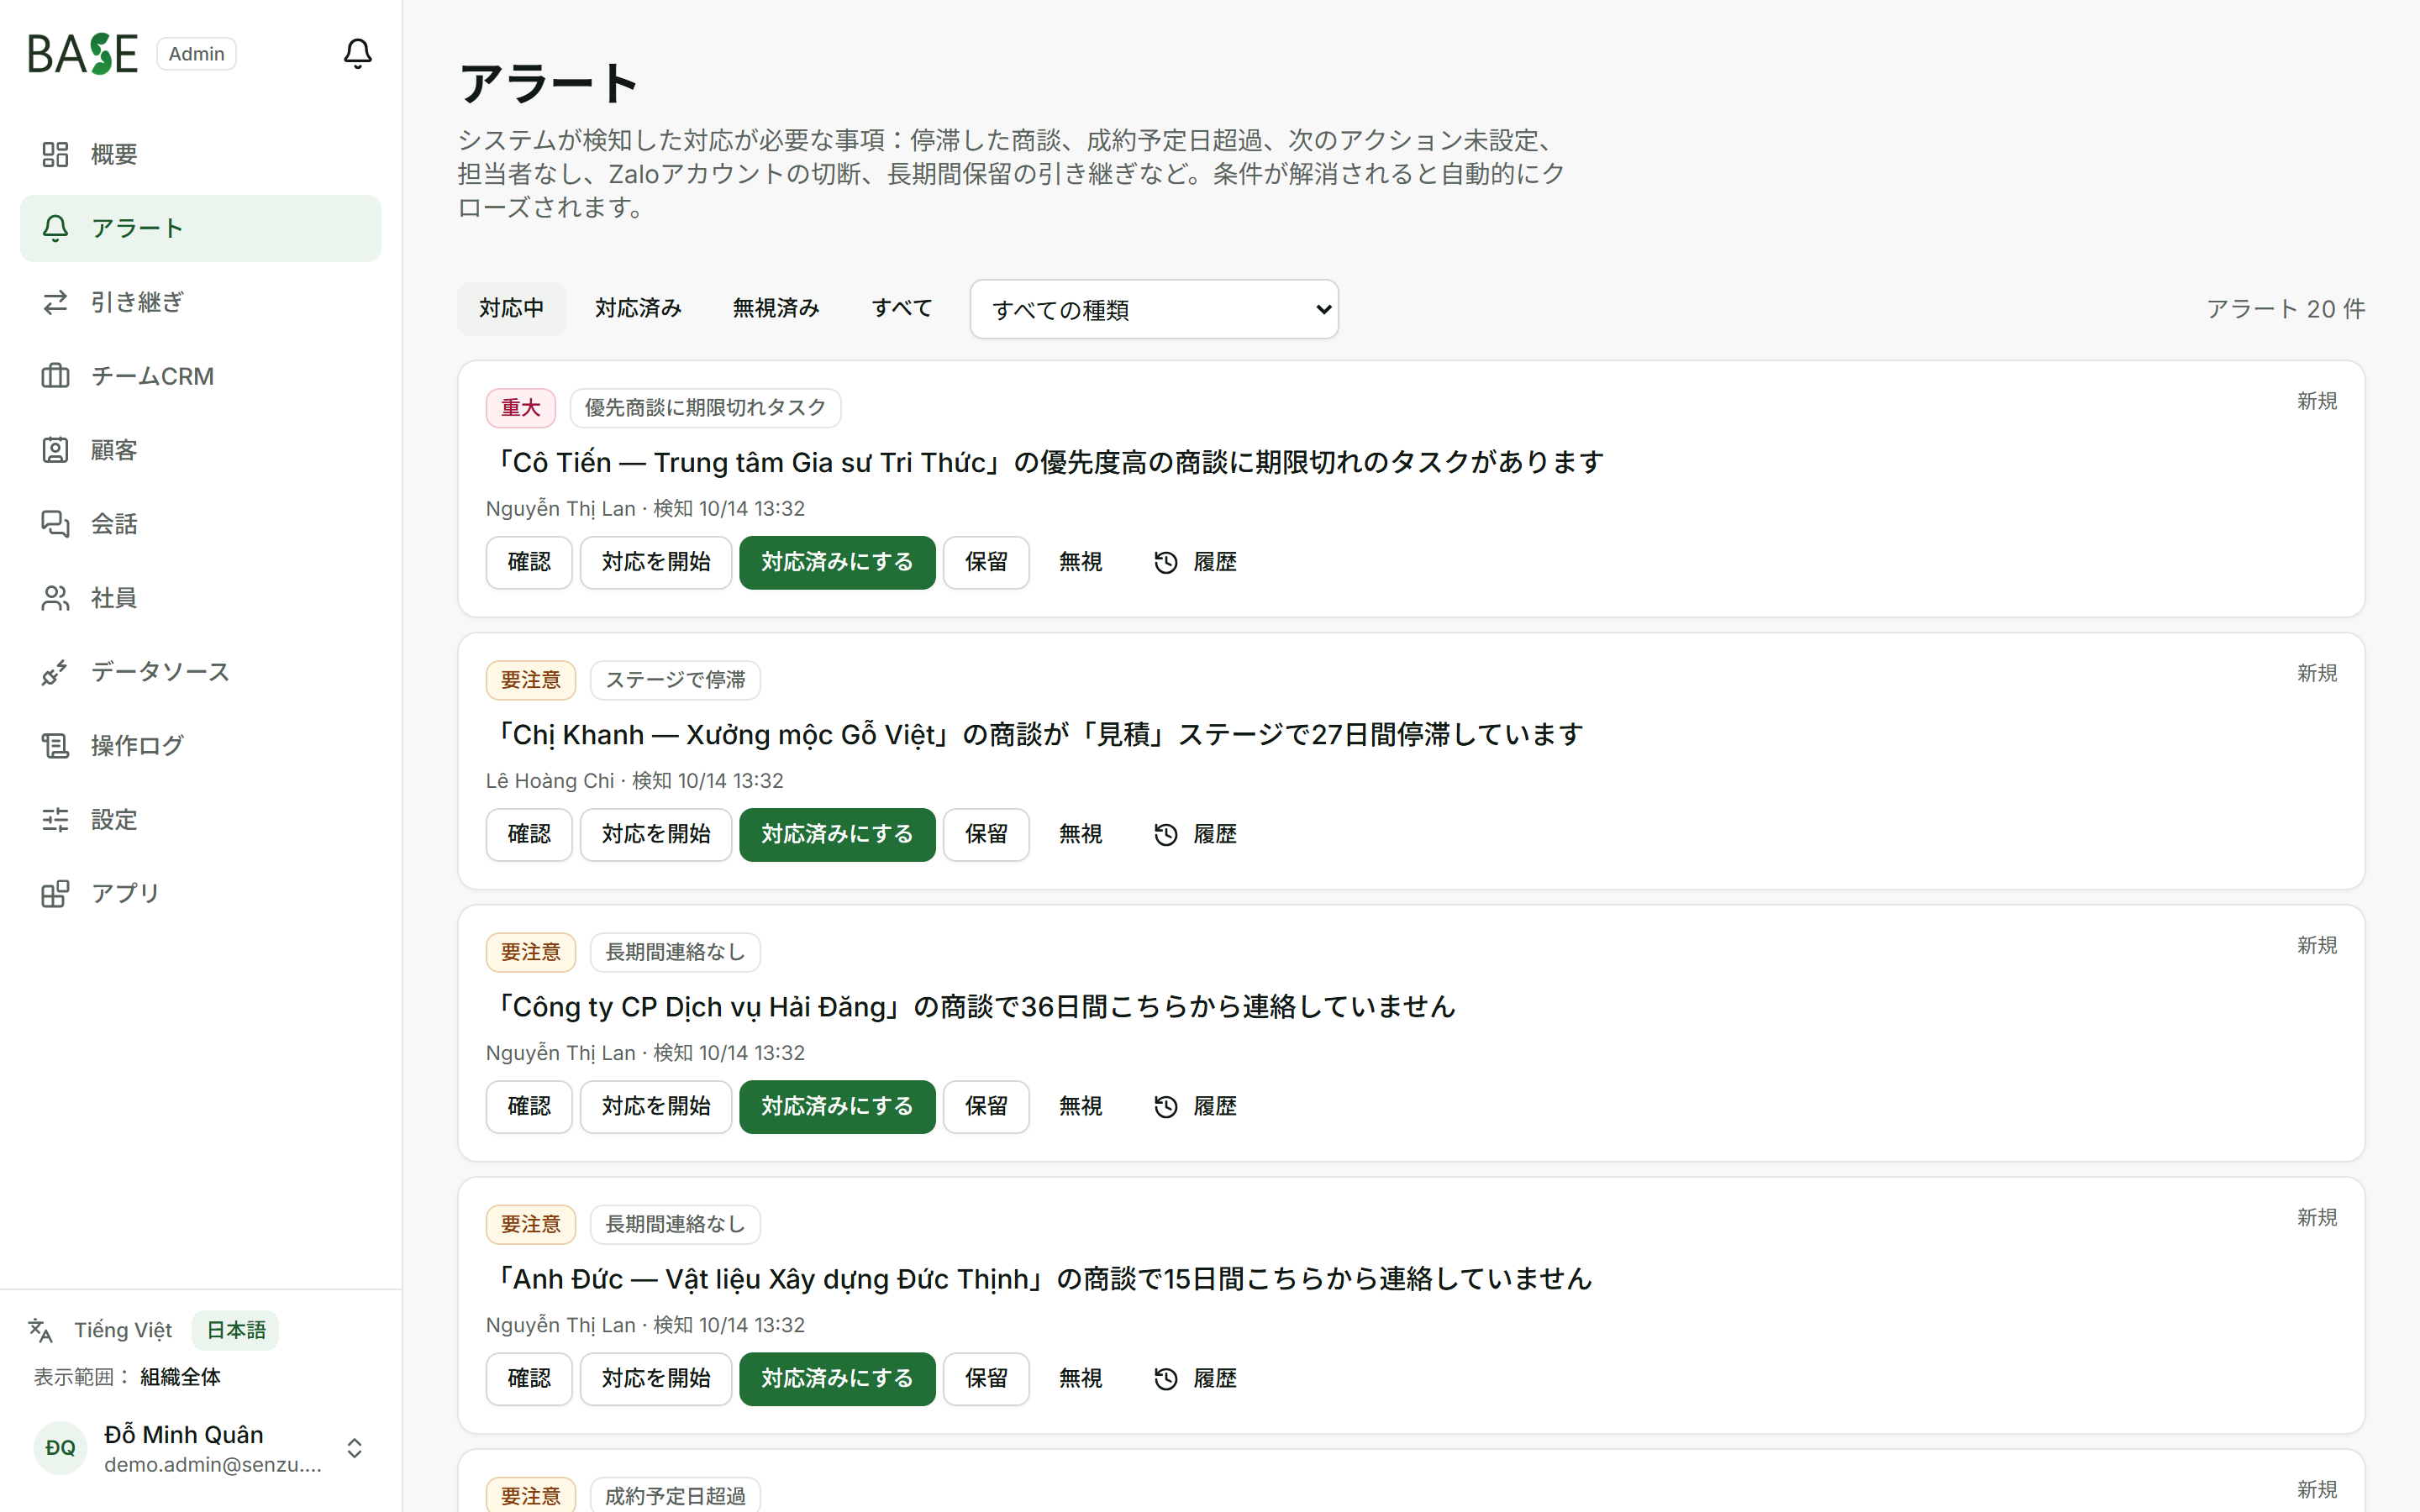This screenshot has width=2420, height=1512.
Task: Click 無視 on Cô Tiến alert
Action: (x=1081, y=562)
